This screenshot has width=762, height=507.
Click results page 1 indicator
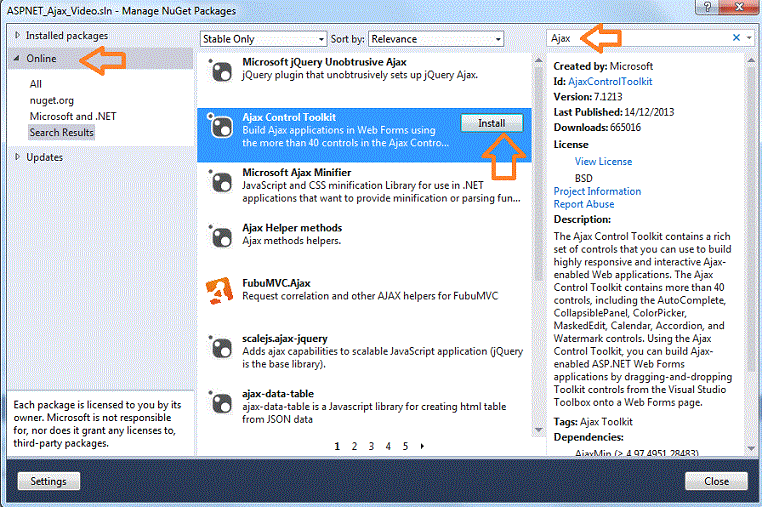point(337,446)
